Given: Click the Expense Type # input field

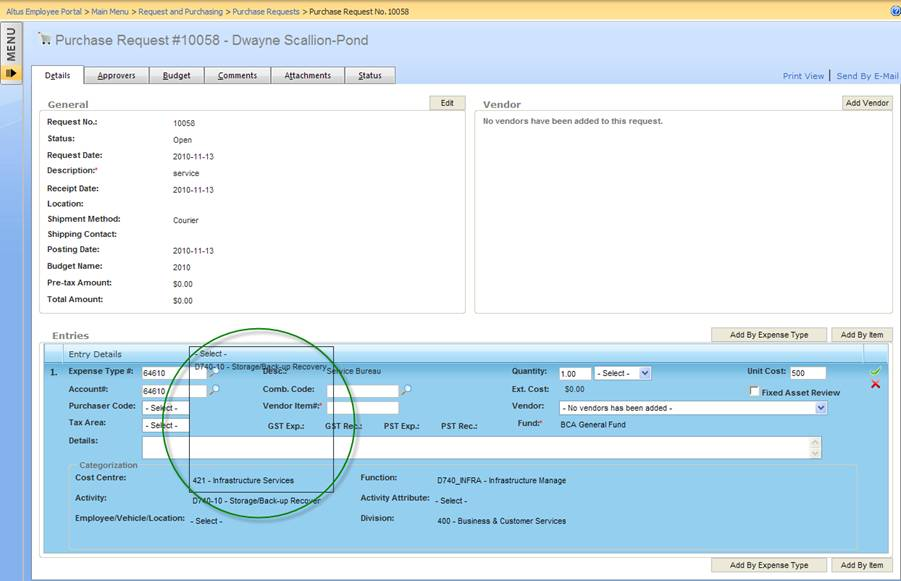Looking at the screenshot, I should click(x=174, y=373).
